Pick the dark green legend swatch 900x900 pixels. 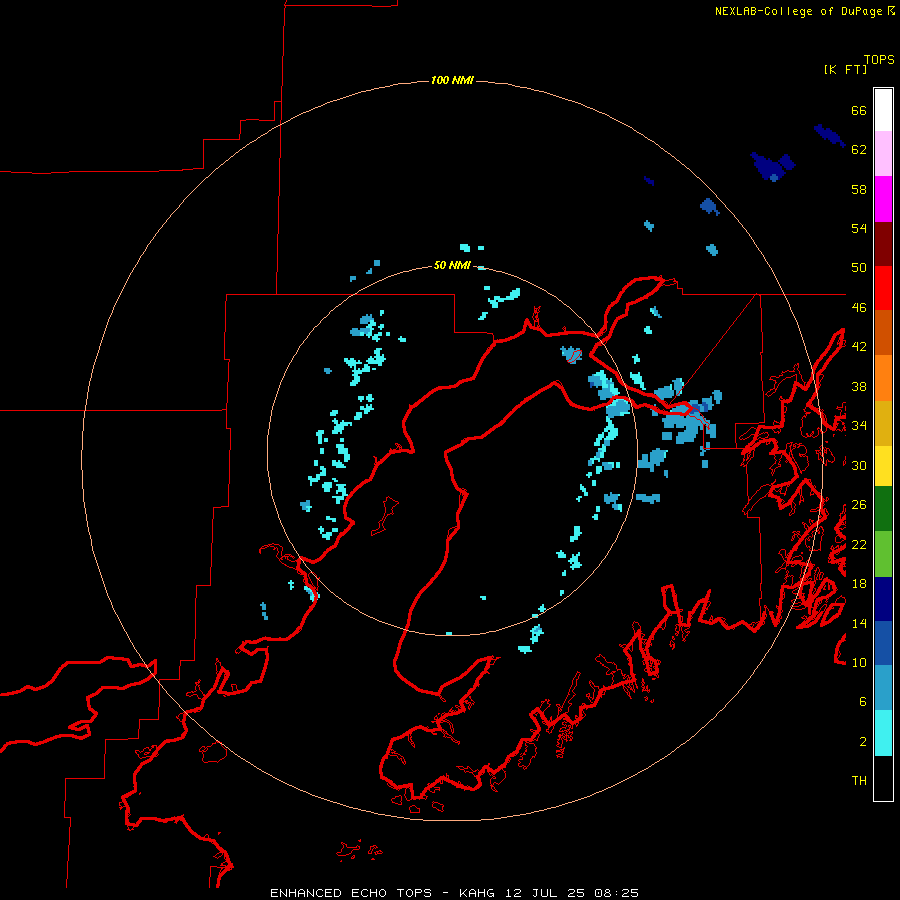883,509
